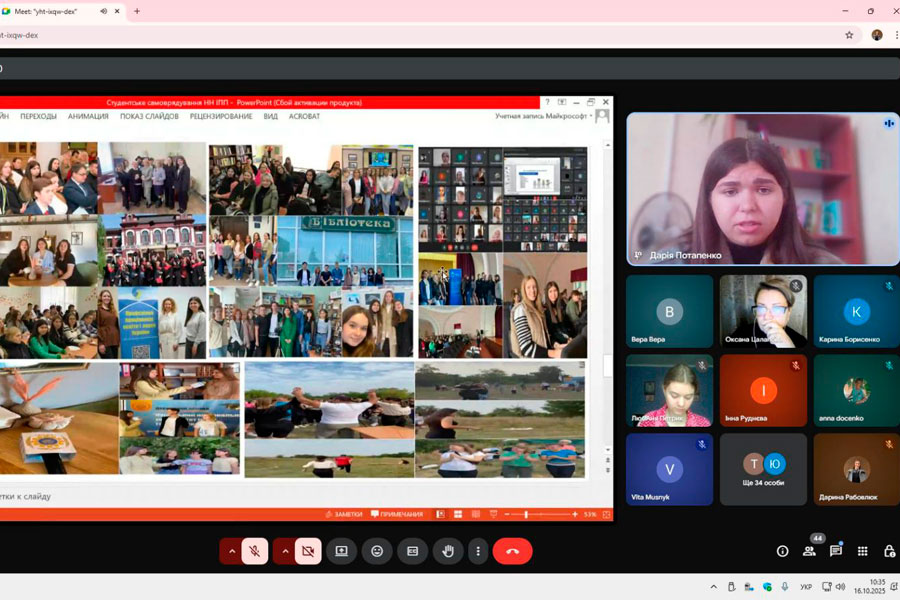Start slide show from status bar
Screen dimensions: 900x600
pyautogui.click(x=493, y=514)
